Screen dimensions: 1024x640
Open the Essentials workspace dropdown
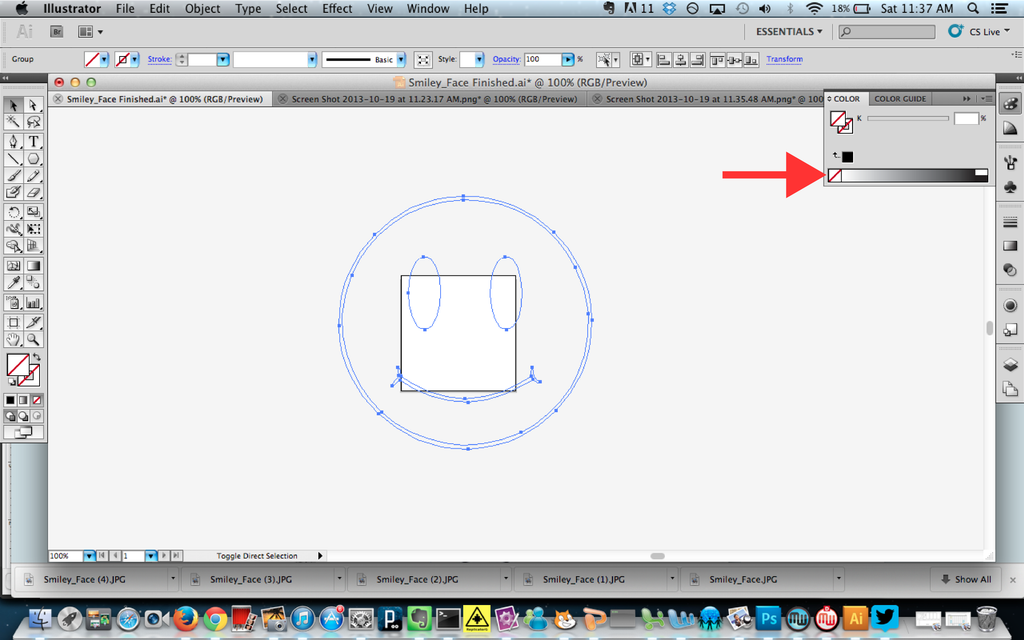coord(789,32)
